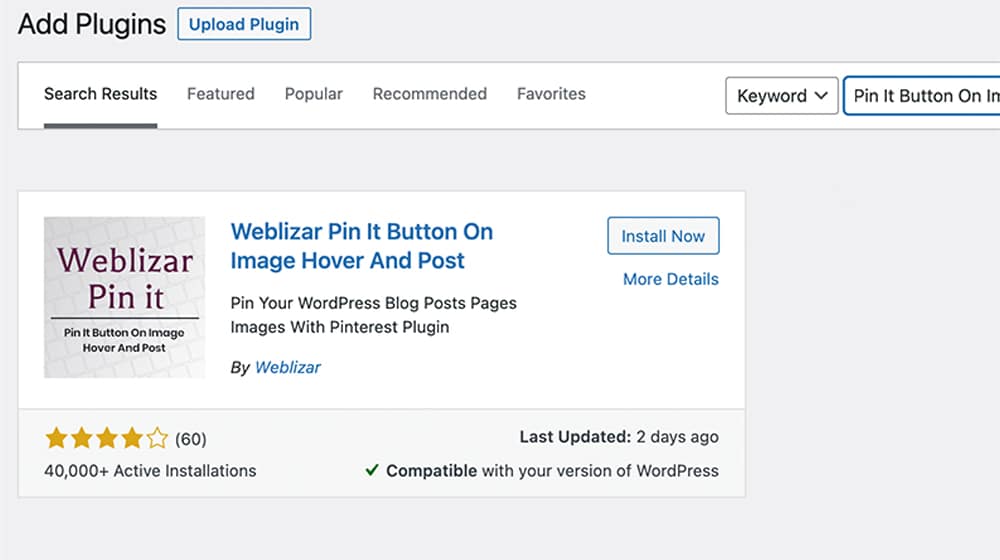Click the first gold rating star
The height and width of the screenshot is (560, 1000).
click(56, 438)
